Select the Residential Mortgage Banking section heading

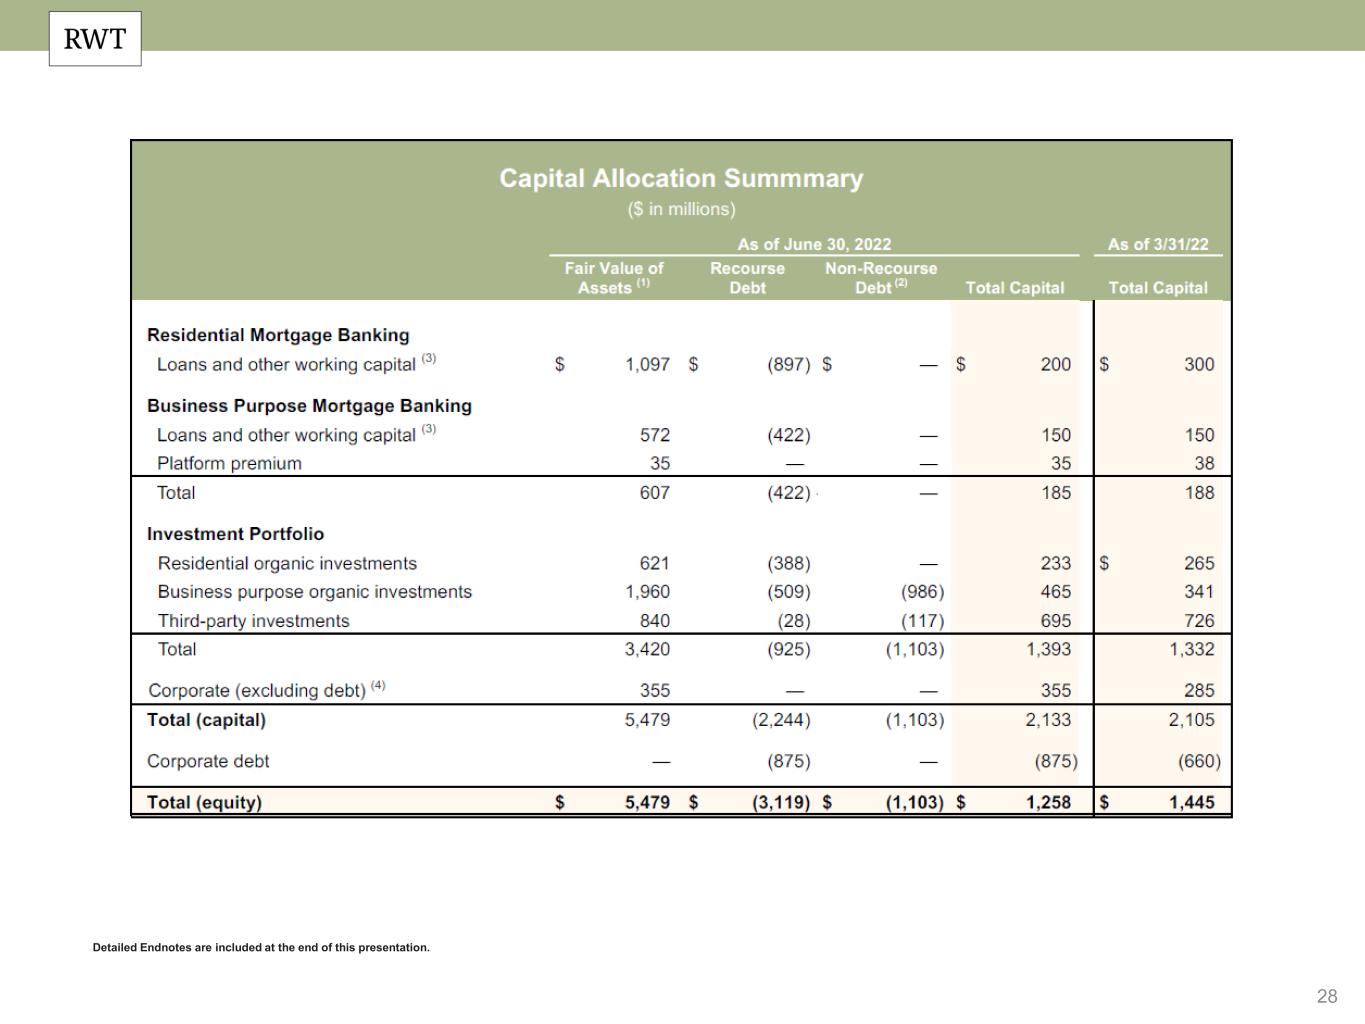tap(278, 335)
